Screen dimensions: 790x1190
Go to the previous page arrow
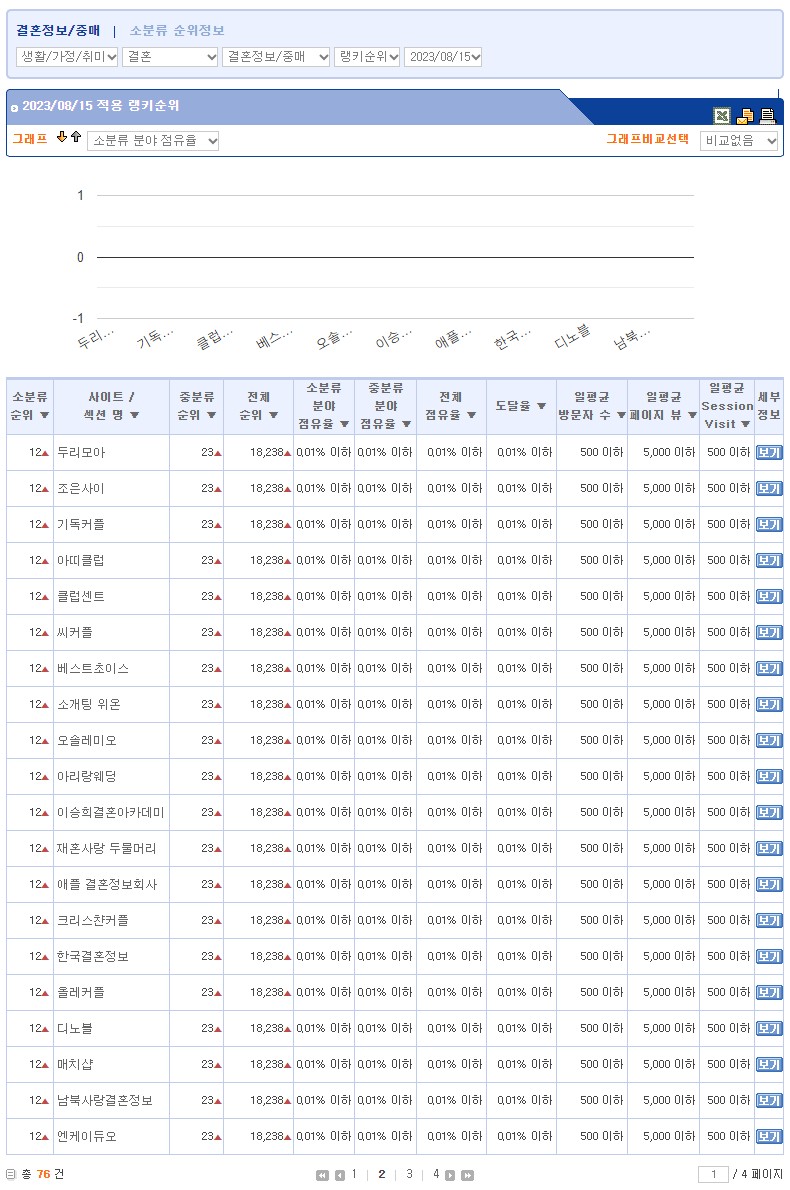pos(339,1175)
